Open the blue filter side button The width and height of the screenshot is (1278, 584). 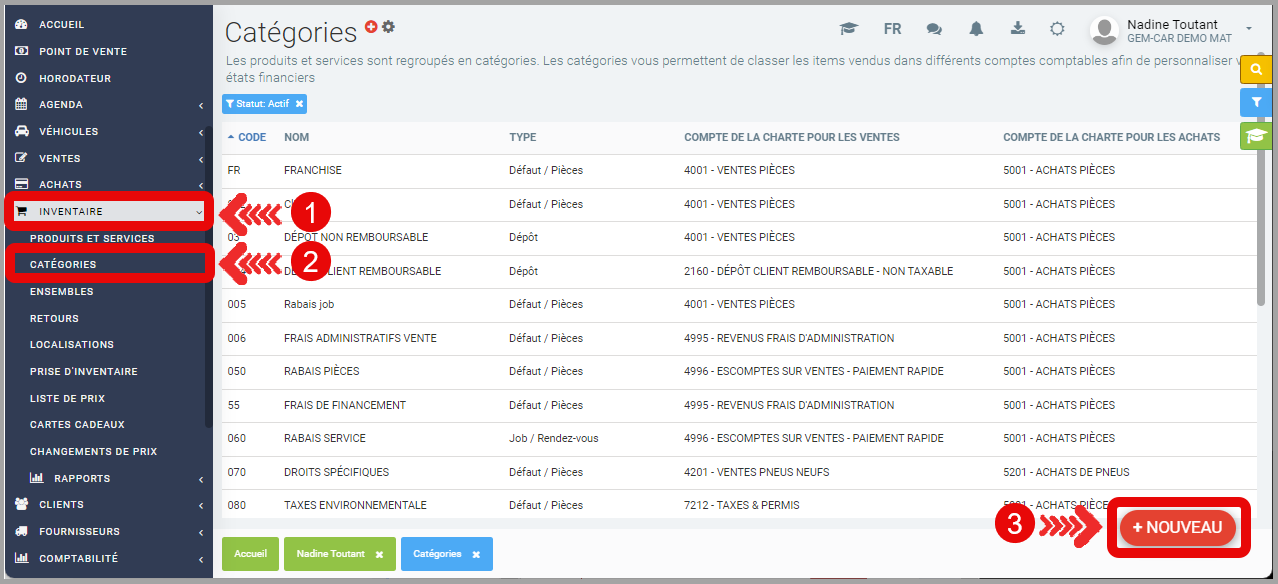click(1255, 102)
